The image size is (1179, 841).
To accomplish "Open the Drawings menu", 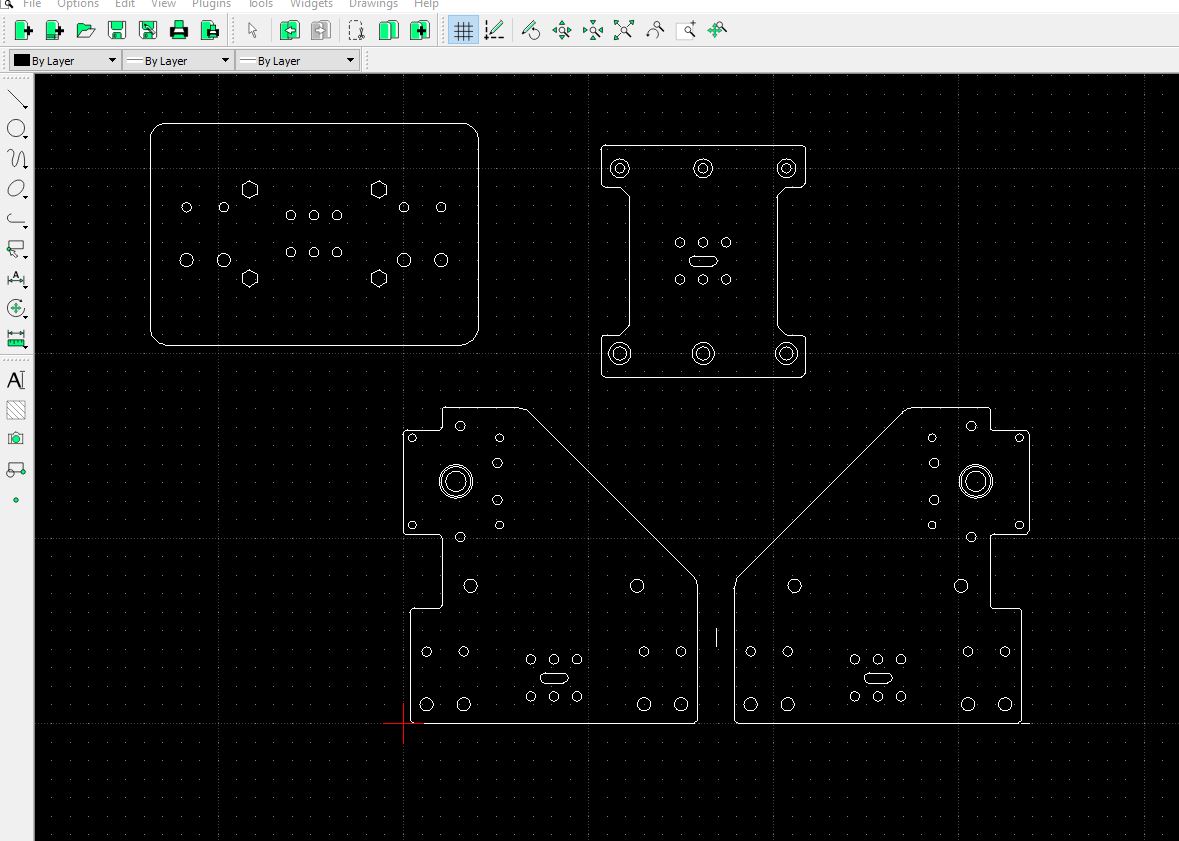I will point(373,4).
